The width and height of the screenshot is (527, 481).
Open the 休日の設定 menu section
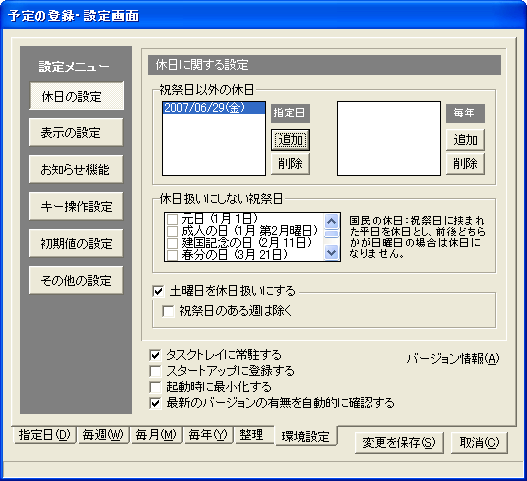(x=76, y=96)
